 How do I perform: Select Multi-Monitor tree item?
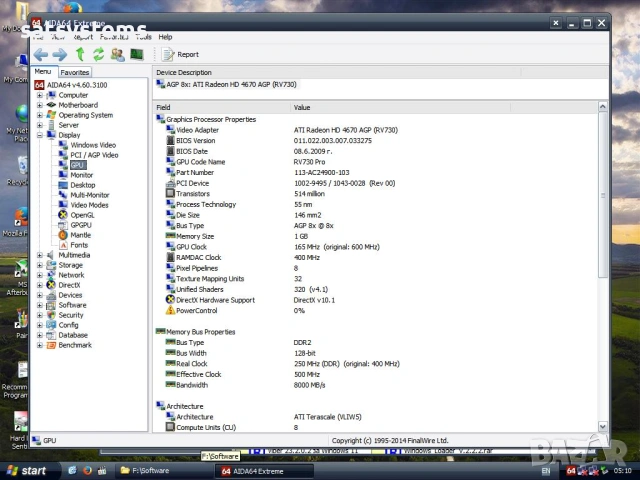(90, 195)
